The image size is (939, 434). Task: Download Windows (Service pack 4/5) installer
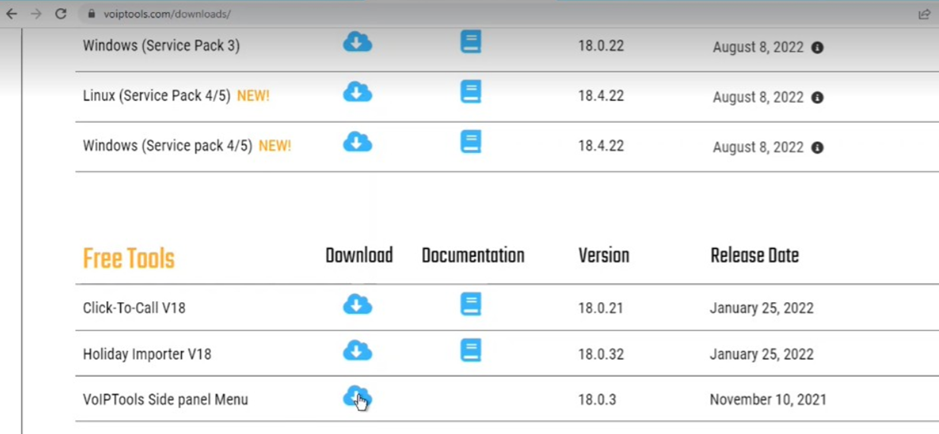coord(358,142)
